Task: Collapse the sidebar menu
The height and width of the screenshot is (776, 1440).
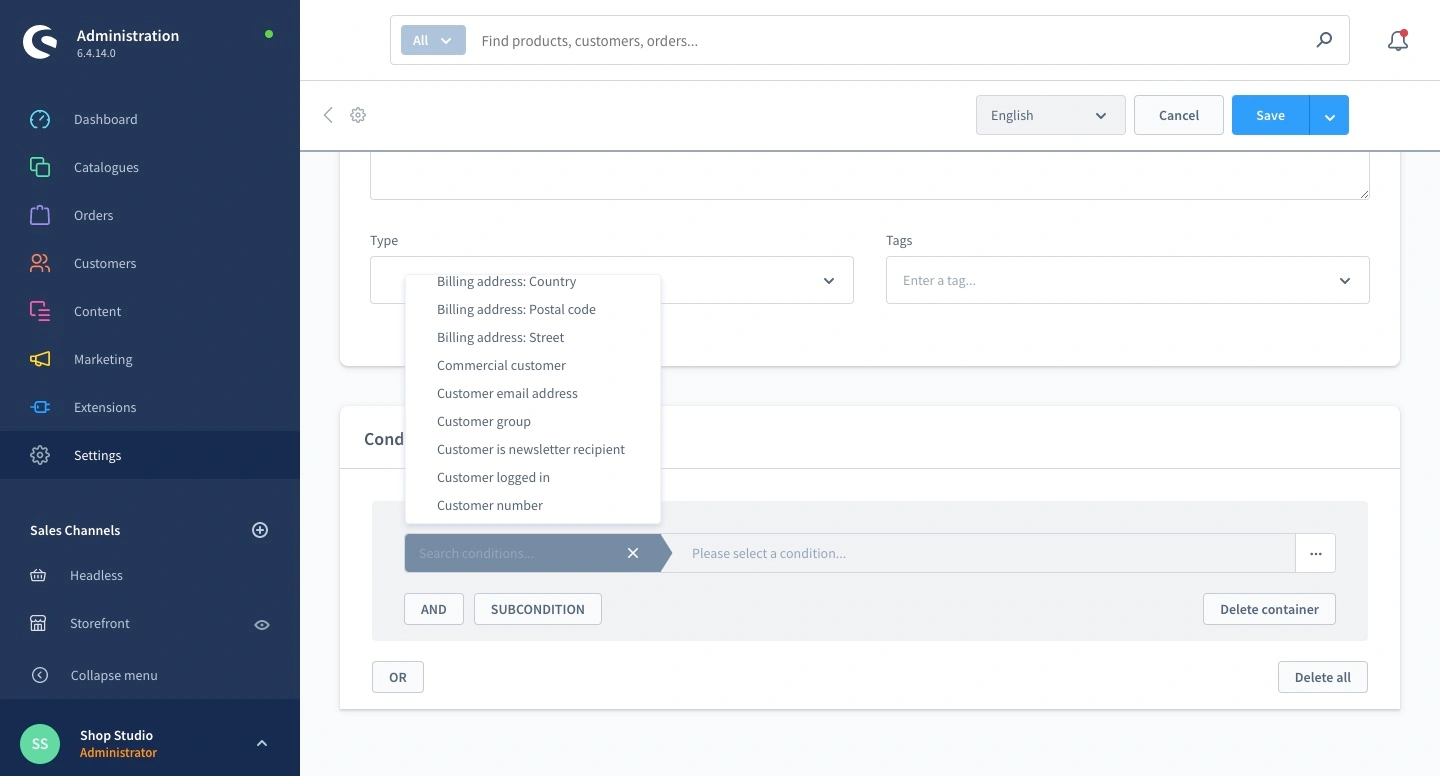Action: pos(113,675)
